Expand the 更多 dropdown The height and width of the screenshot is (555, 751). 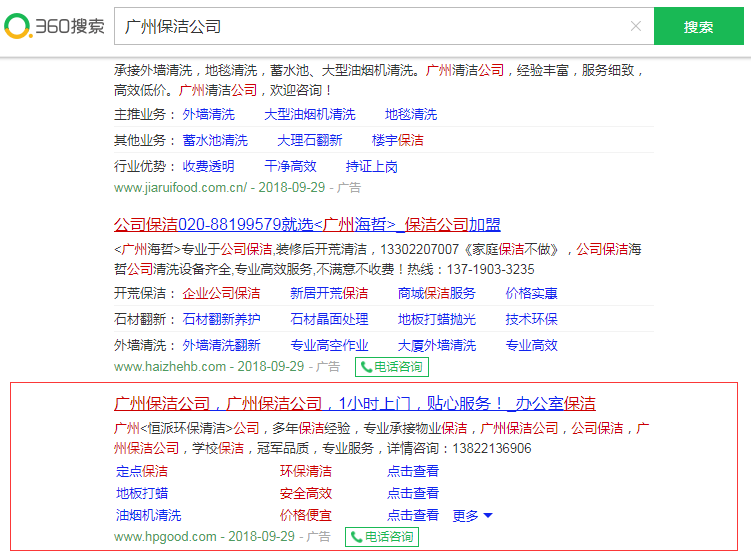472,516
